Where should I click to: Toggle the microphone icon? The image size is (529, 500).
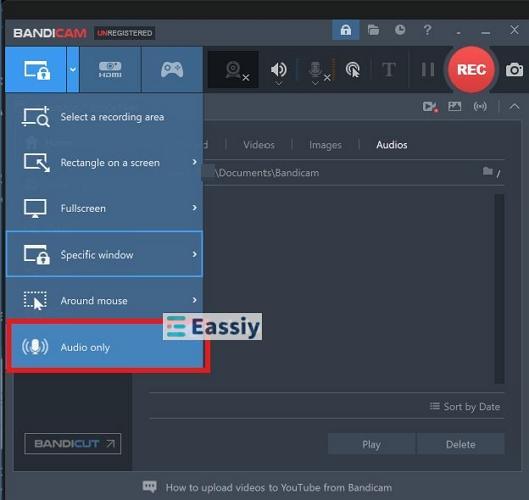point(315,69)
